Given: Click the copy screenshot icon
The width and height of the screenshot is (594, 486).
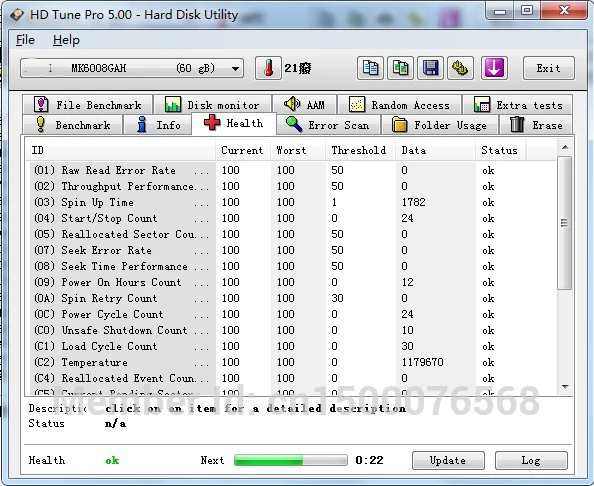Looking at the screenshot, I should pos(400,68).
